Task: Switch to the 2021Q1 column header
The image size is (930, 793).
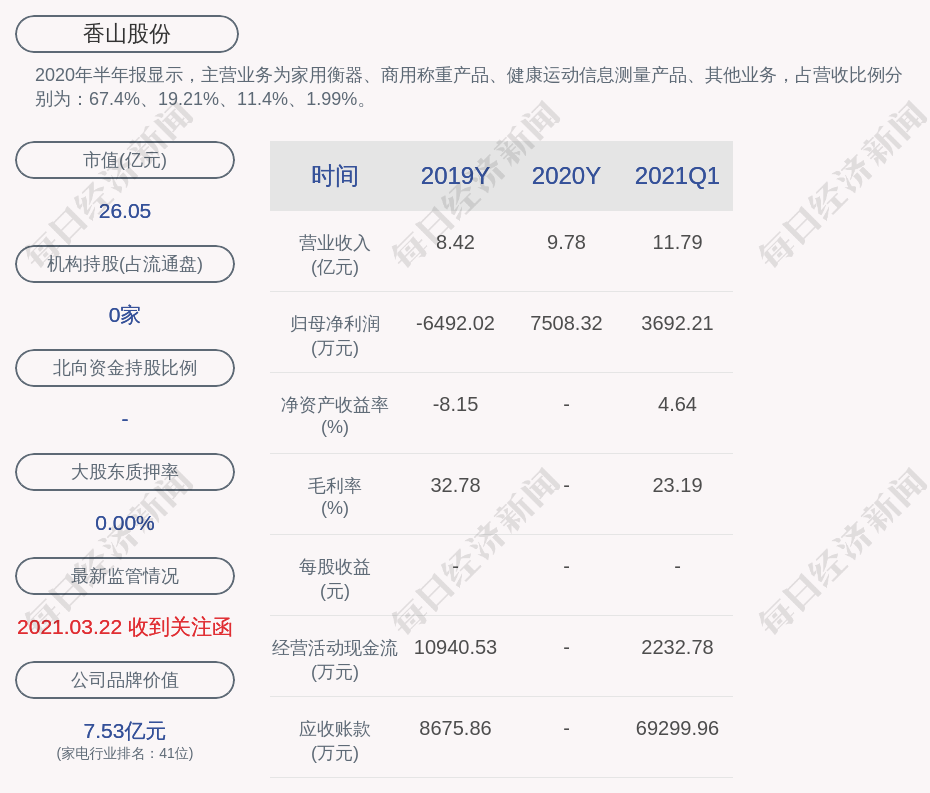Action: pyautogui.click(x=677, y=176)
